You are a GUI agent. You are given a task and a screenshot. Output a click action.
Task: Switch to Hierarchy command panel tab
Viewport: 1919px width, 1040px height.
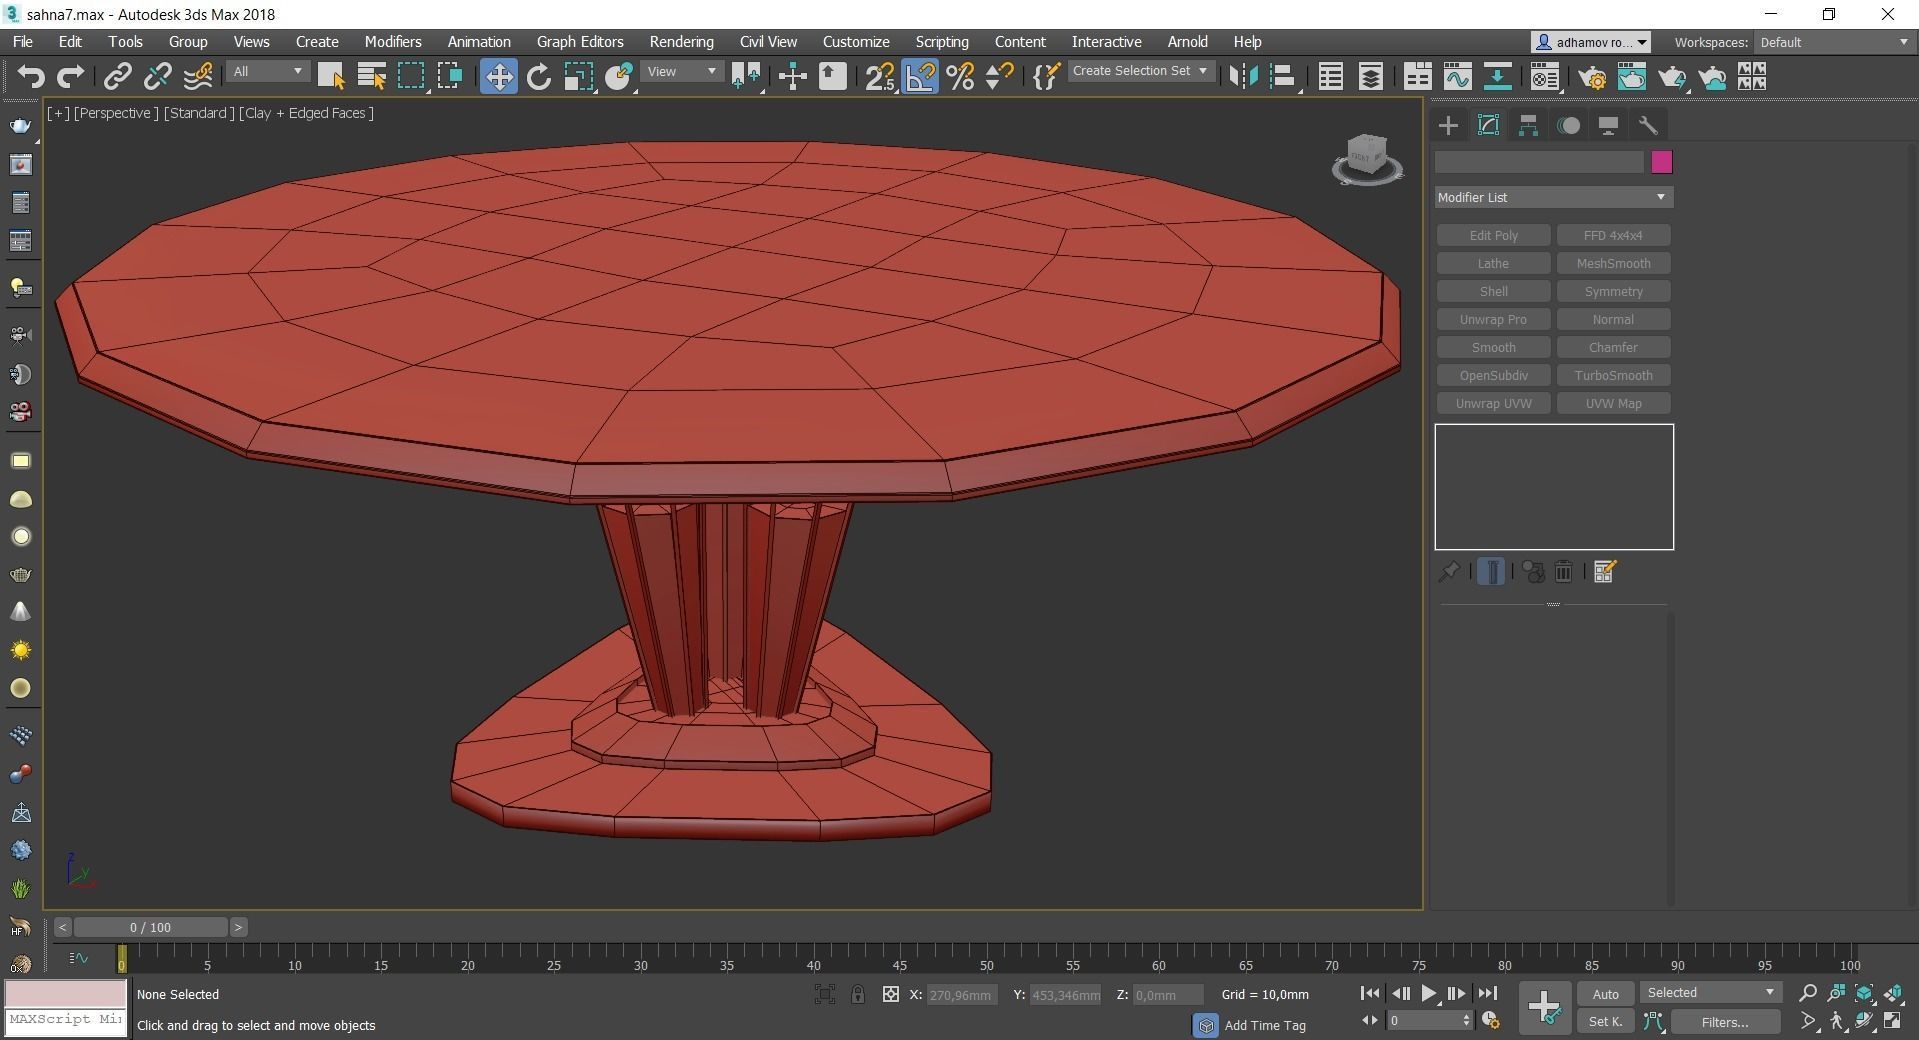coord(1528,125)
